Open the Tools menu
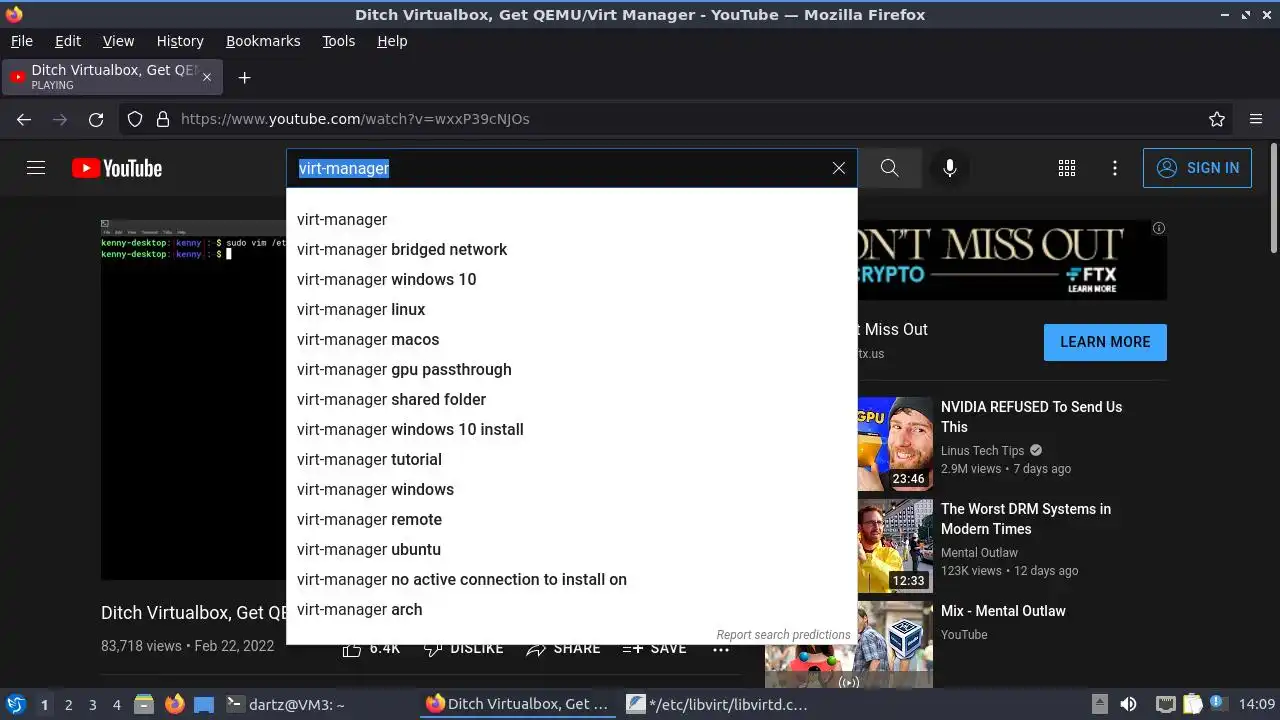This screenshot has width=1280, height=720. [x=339, y=41]
